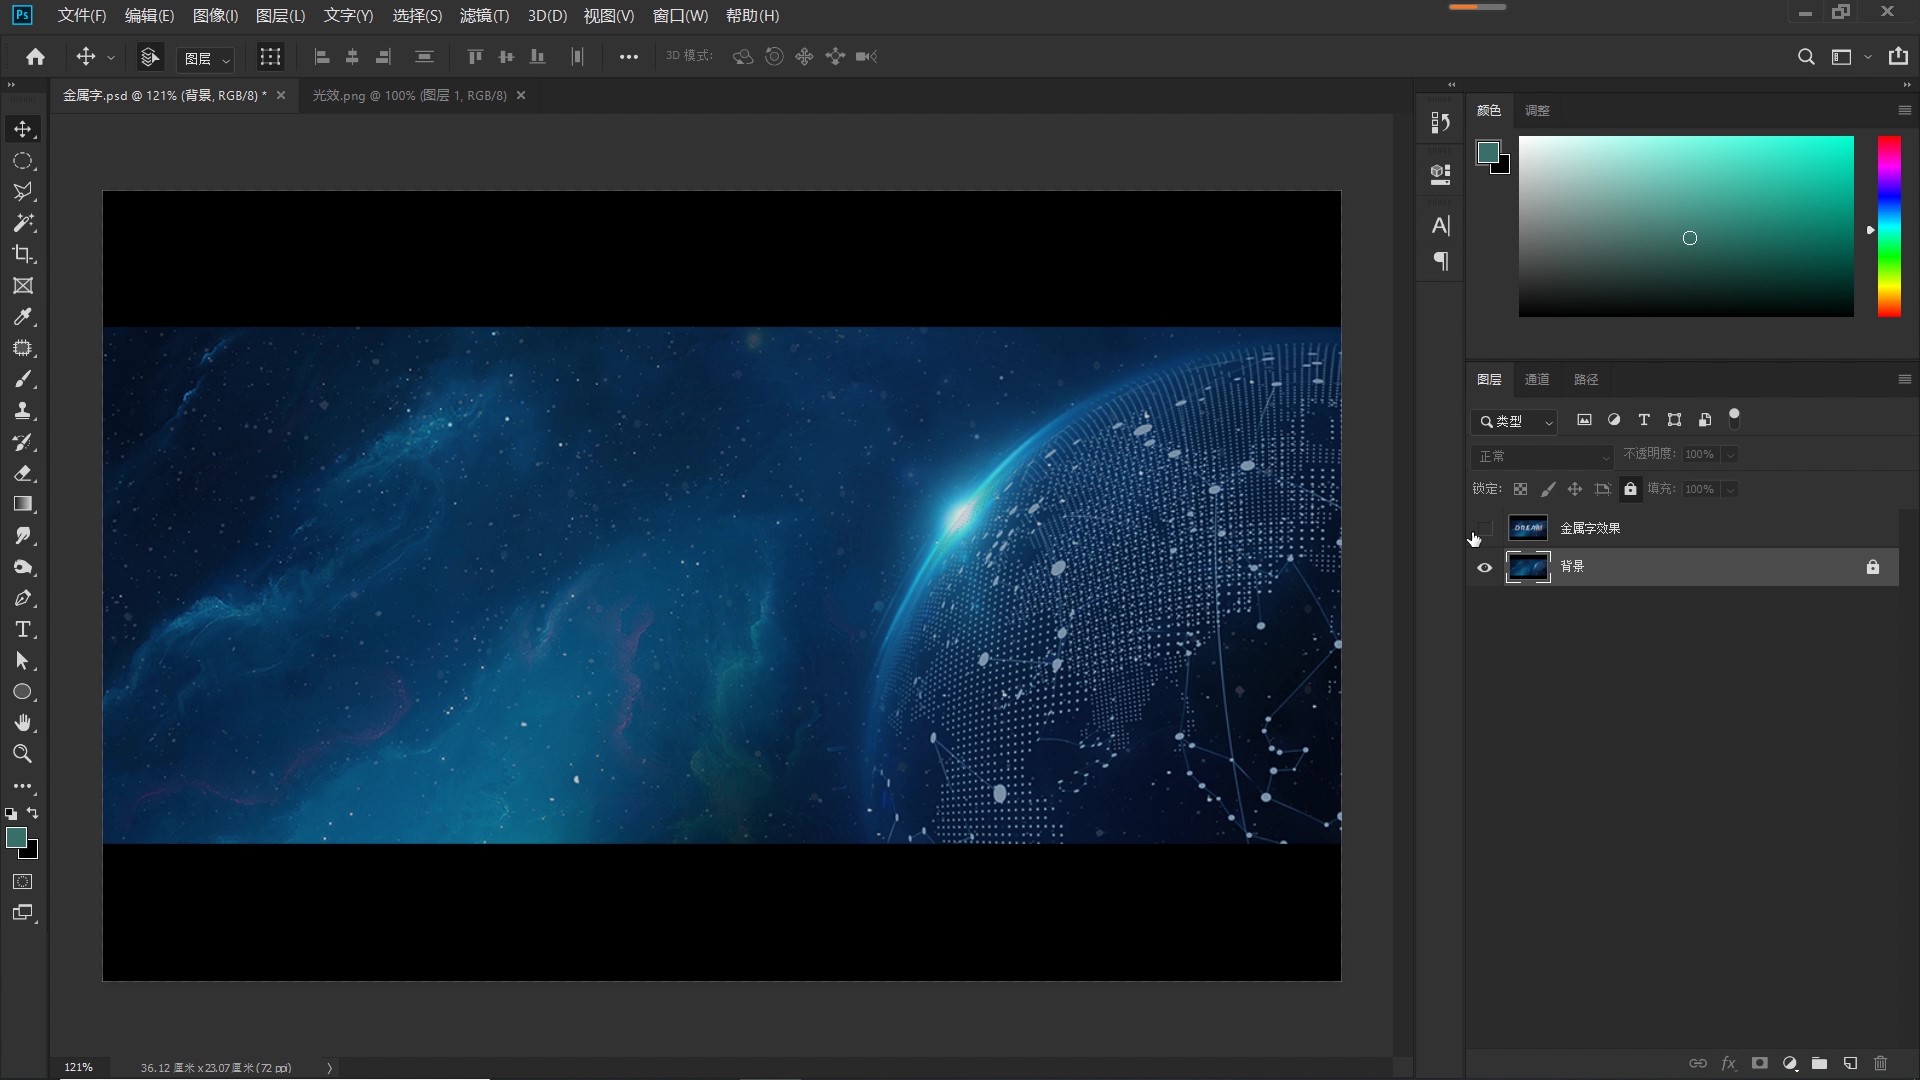
Task: Open the 正常 blend mode dropdown
Action: [x=1541, y=456]
